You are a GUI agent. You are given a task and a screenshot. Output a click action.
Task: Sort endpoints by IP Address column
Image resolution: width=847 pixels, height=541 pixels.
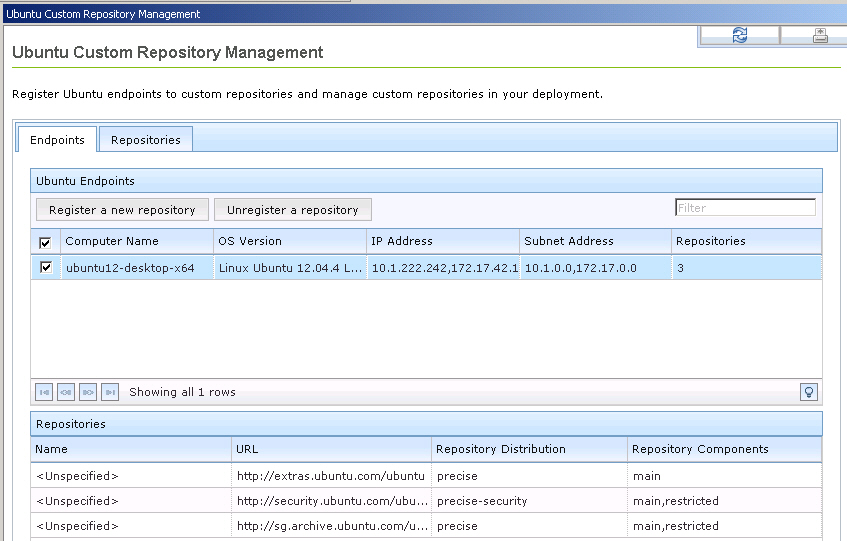point(402,241)
